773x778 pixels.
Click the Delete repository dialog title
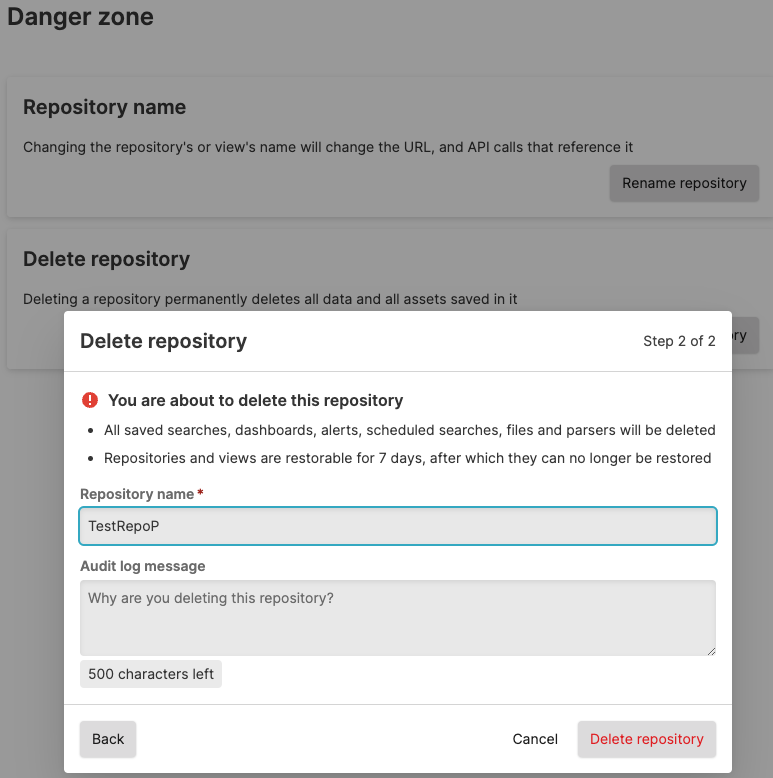pyautogui.click(x=163, y=341)
